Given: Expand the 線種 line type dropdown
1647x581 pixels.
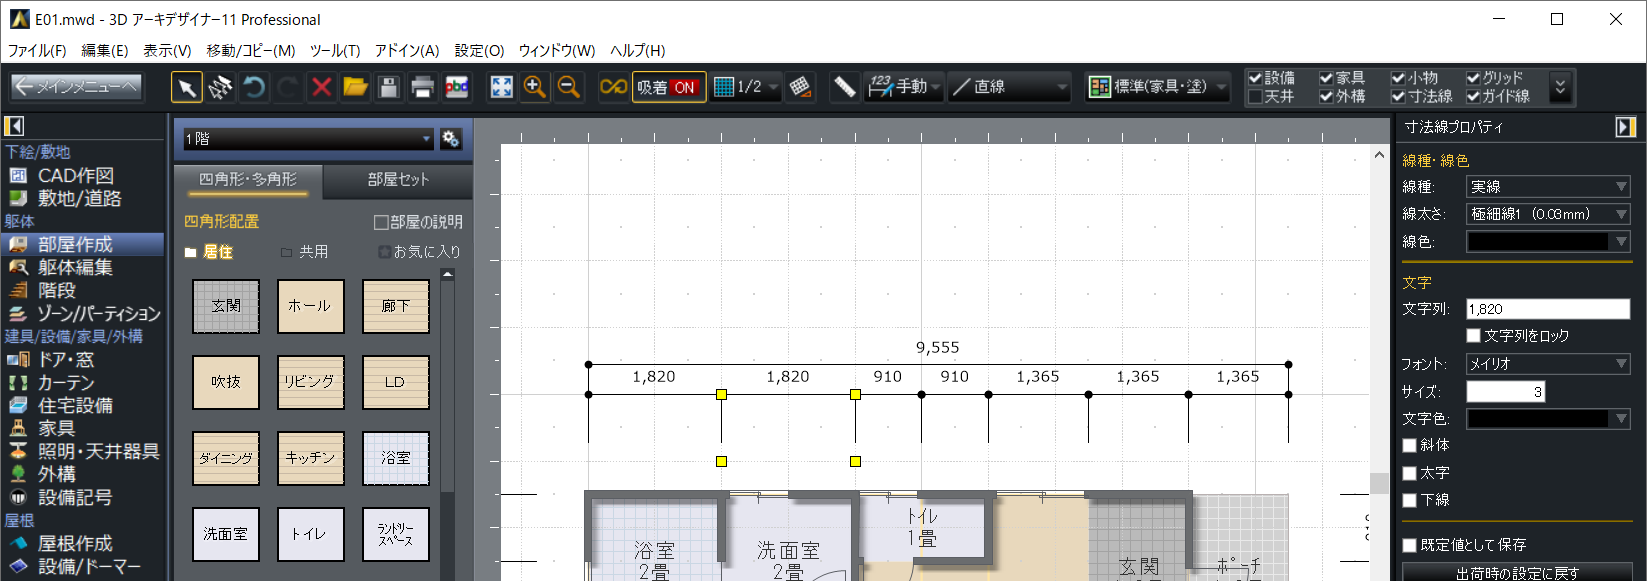Looking at the screenshot, I should (1547, 187).
